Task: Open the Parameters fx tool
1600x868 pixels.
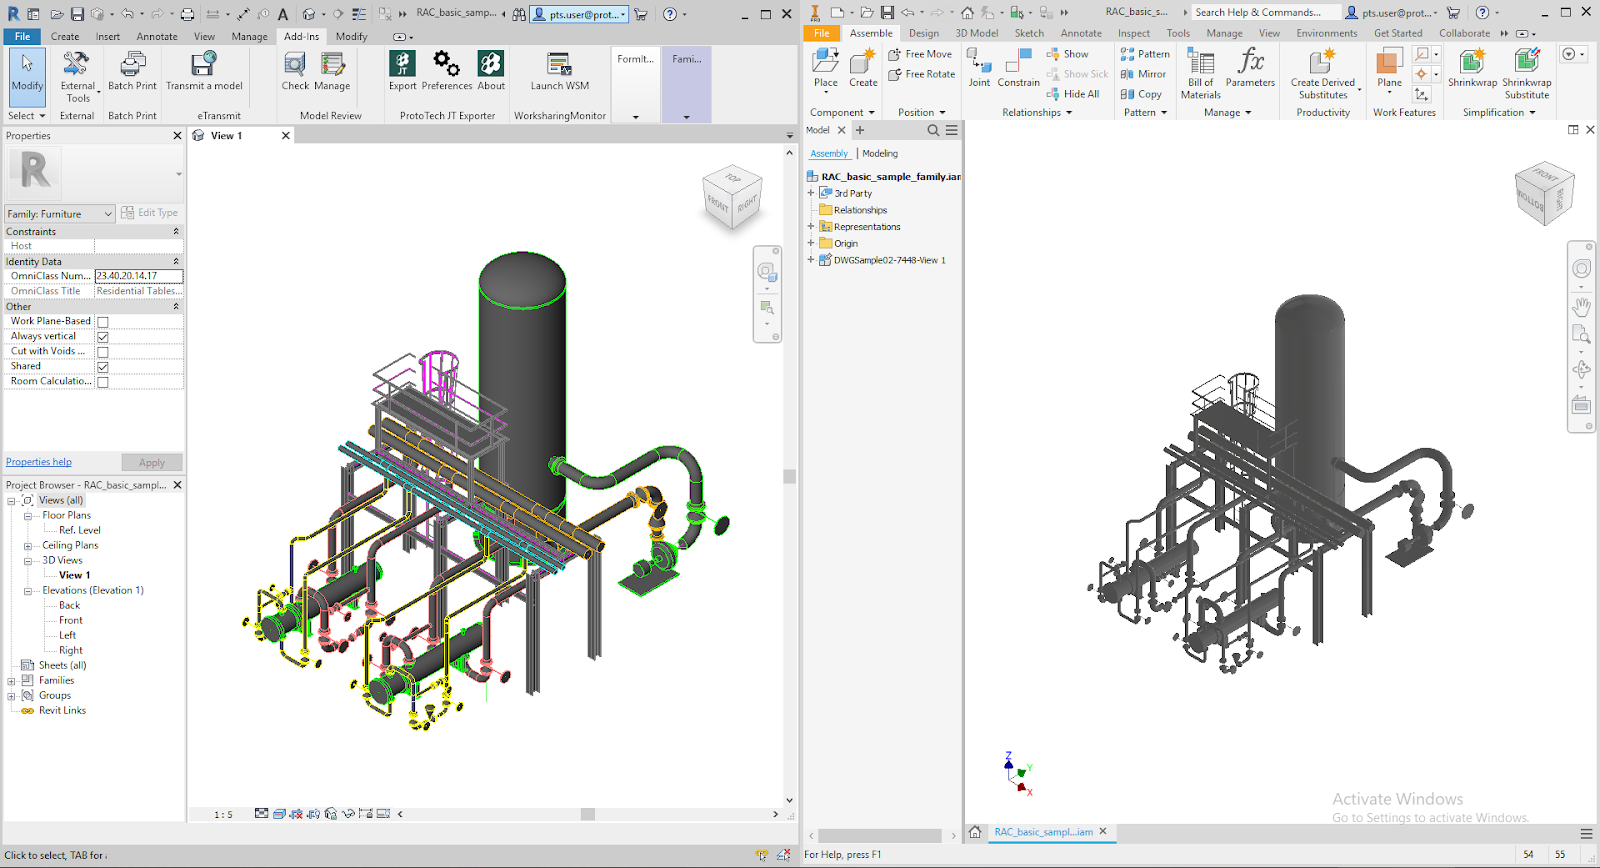Action: [x=1250, y=63]
